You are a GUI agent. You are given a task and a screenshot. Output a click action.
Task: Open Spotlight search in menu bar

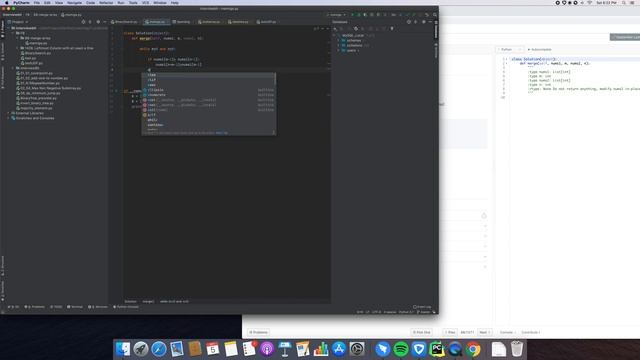pos(624,3)
